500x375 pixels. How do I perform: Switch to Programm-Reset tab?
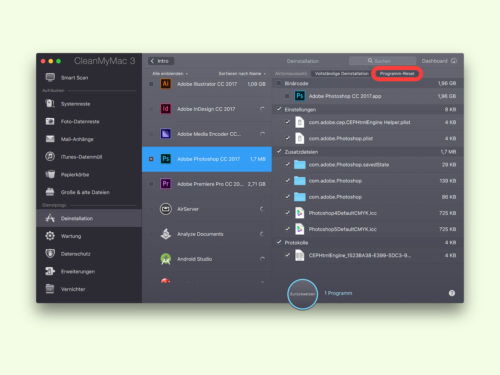tap(397, 74)
